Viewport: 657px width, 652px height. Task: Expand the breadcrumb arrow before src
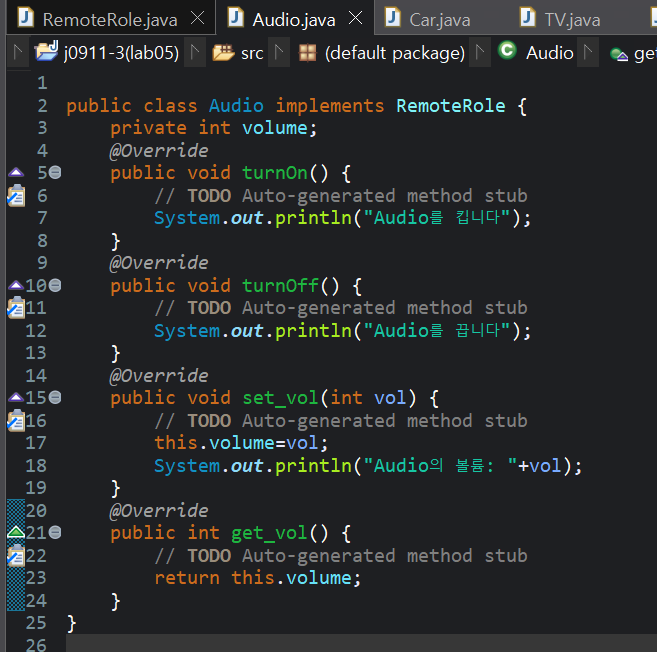[195, 52]
